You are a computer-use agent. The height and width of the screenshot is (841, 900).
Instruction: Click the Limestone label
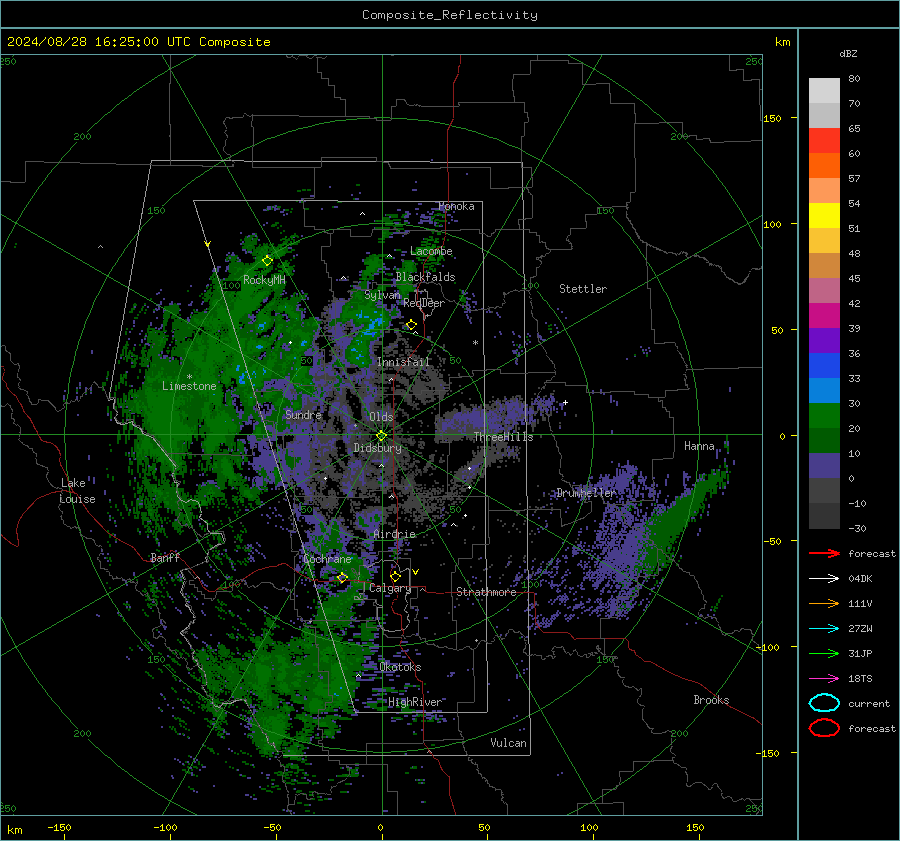(189, 386)
